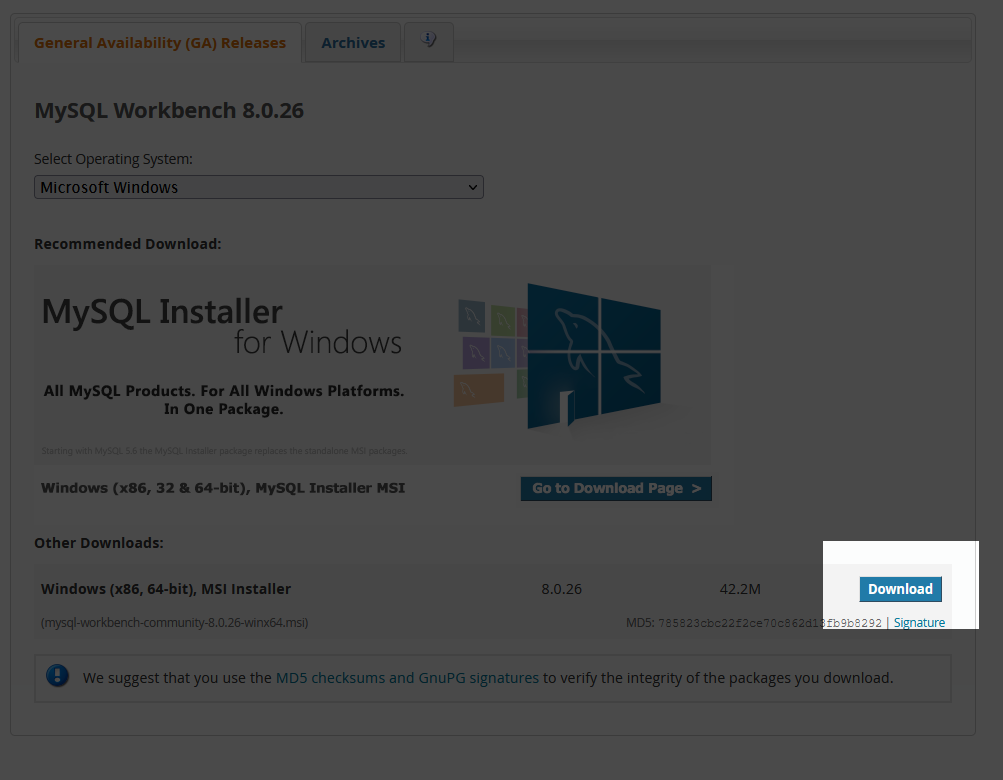Screen dimensions: 1003x780
Task: Click the MySQL Workbench 8.0.26 heading
Action: click(168, 110)
